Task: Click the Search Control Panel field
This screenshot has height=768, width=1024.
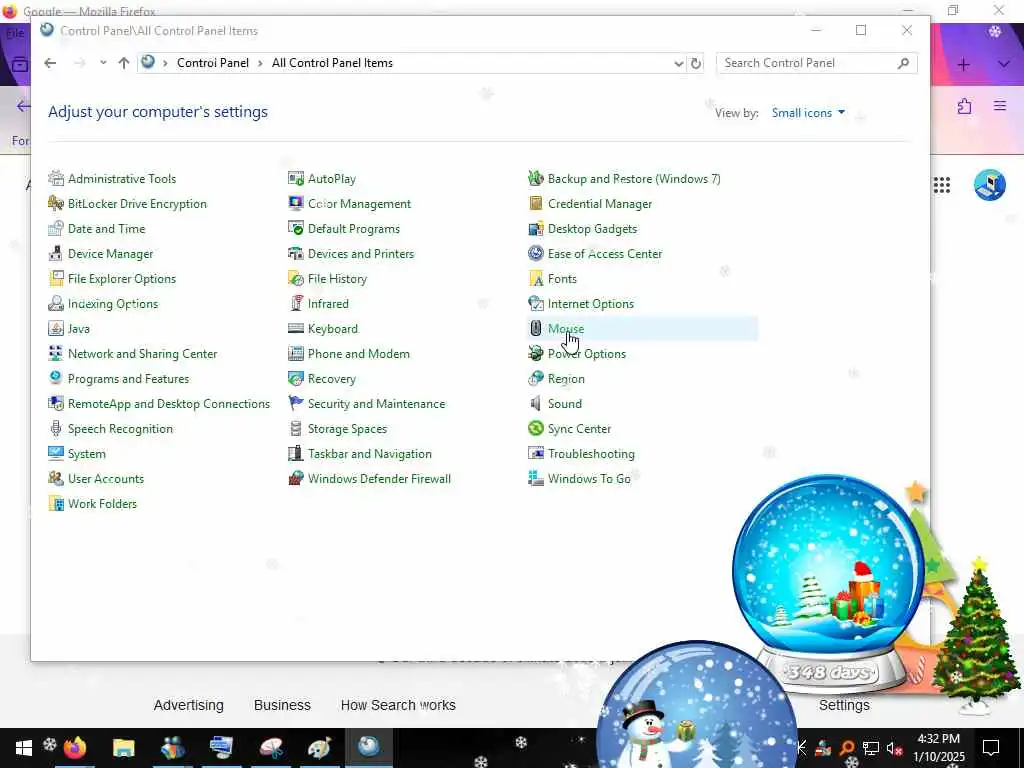Action: (816, 63)
